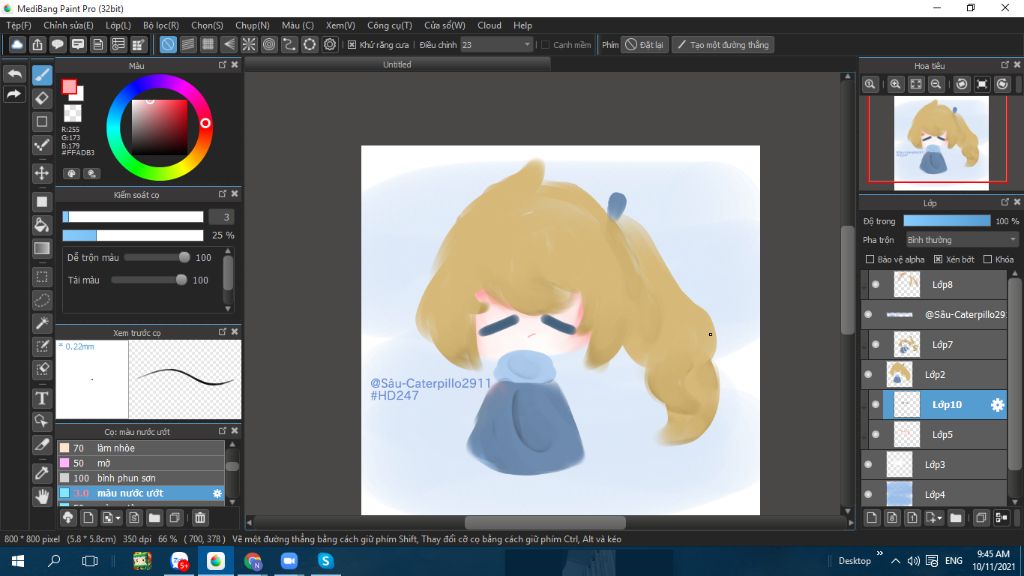Open the cloud icon in toolbar
Image resolution: width=1024 pixels, height=576 pixels.
[x=17, y=44]
